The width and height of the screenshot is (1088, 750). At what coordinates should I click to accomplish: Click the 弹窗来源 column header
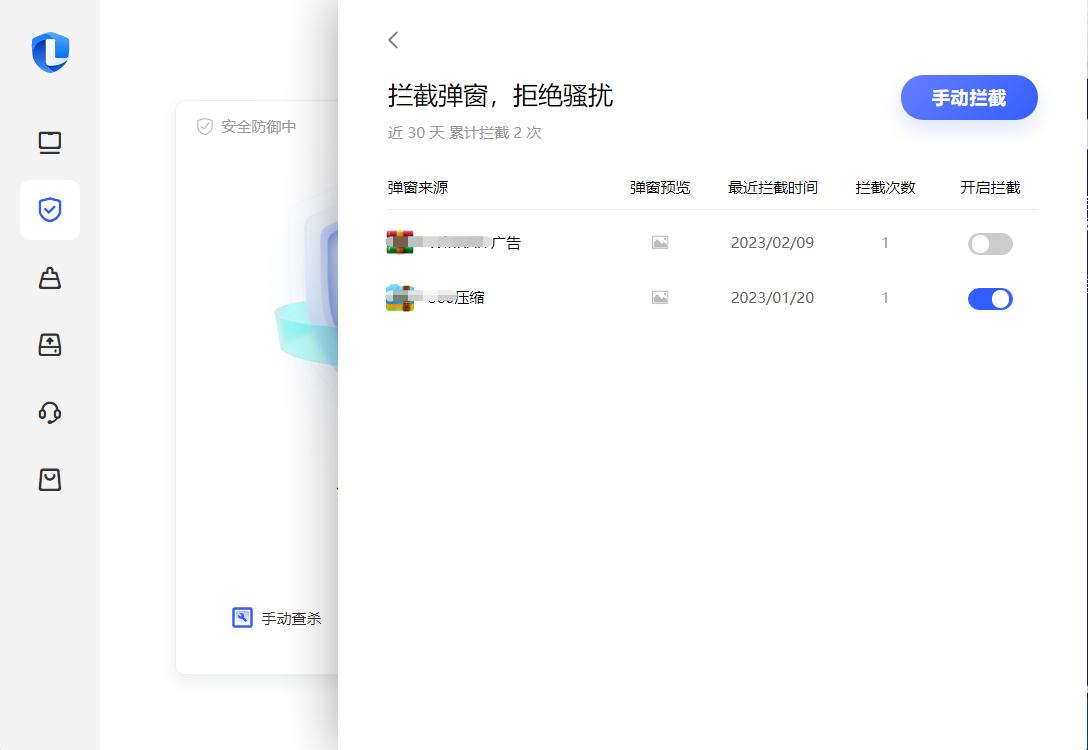click(x=416, y=186)
